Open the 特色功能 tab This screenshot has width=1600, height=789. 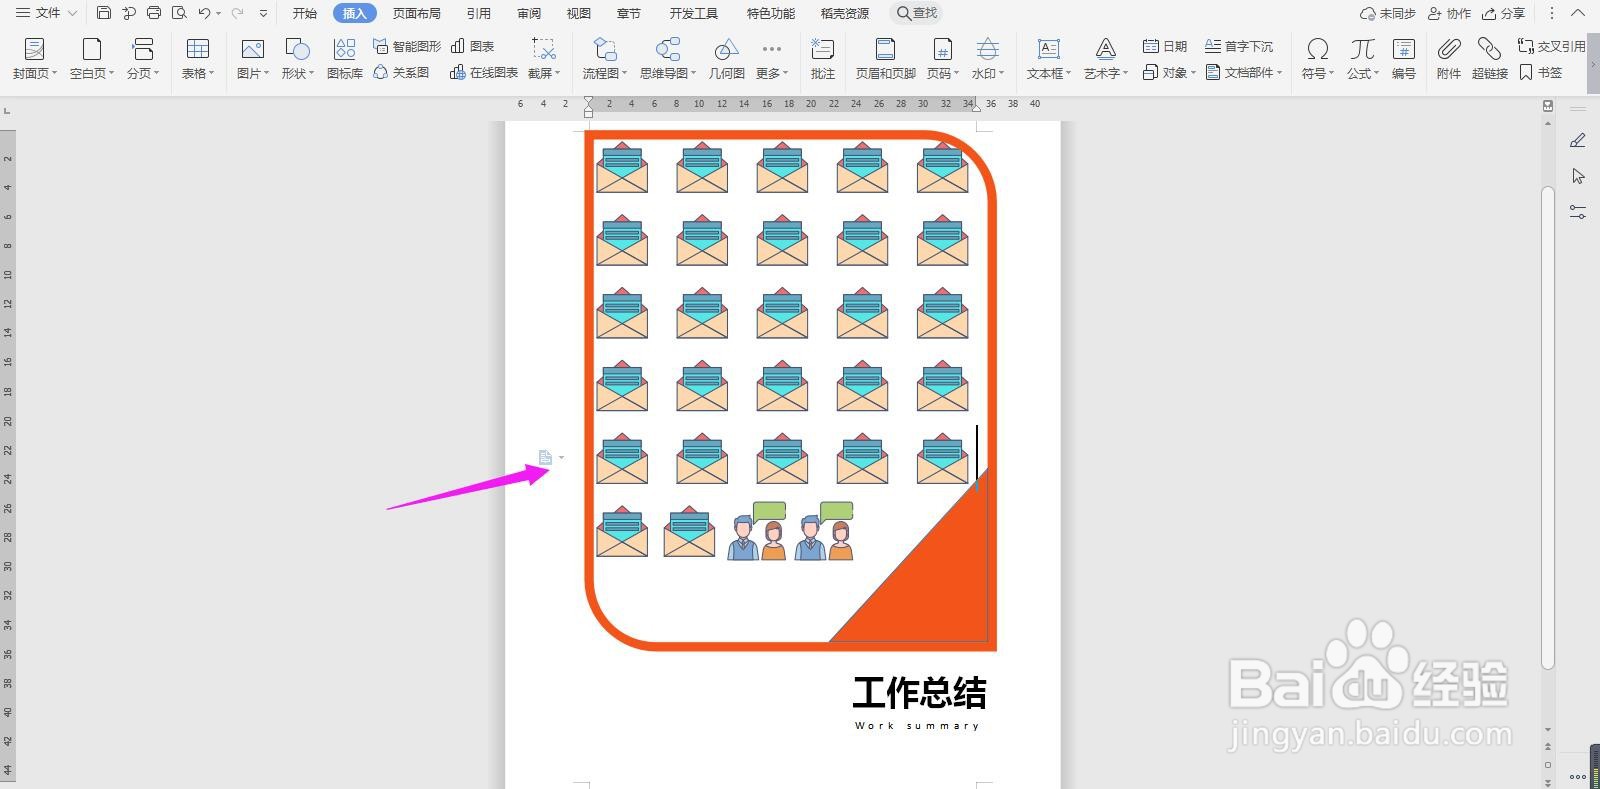click(x=771, y=13)
